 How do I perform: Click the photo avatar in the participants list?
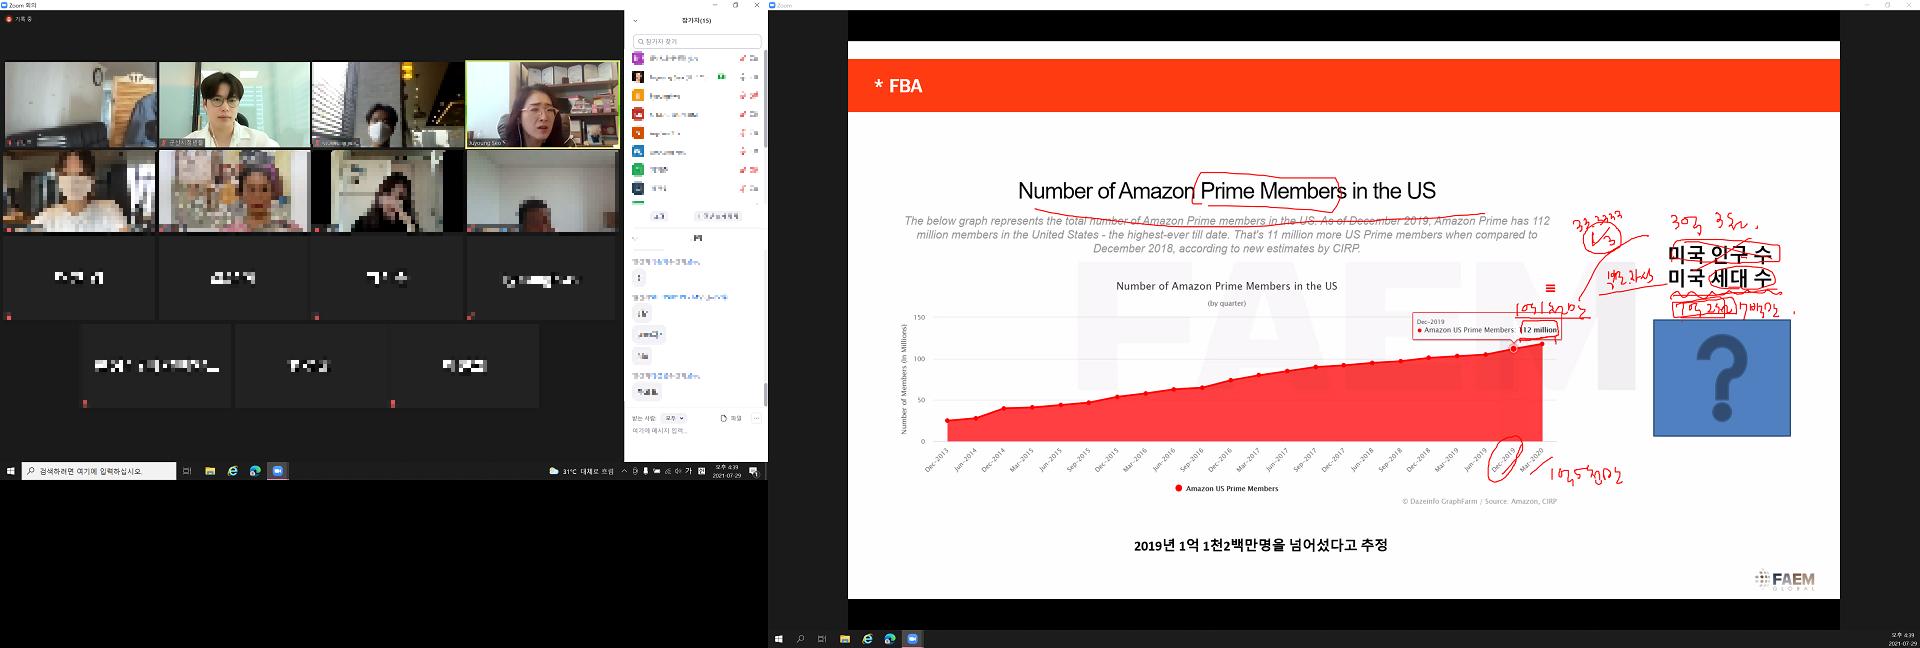638,77
